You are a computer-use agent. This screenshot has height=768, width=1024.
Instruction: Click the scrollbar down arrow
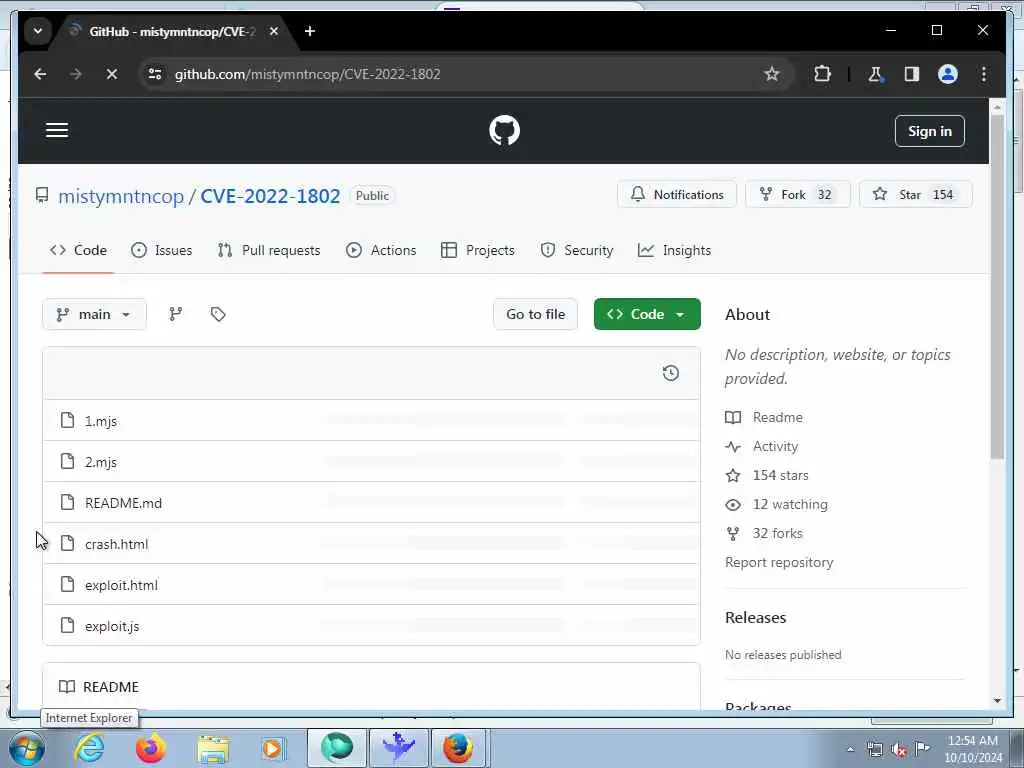pos(997,701)
